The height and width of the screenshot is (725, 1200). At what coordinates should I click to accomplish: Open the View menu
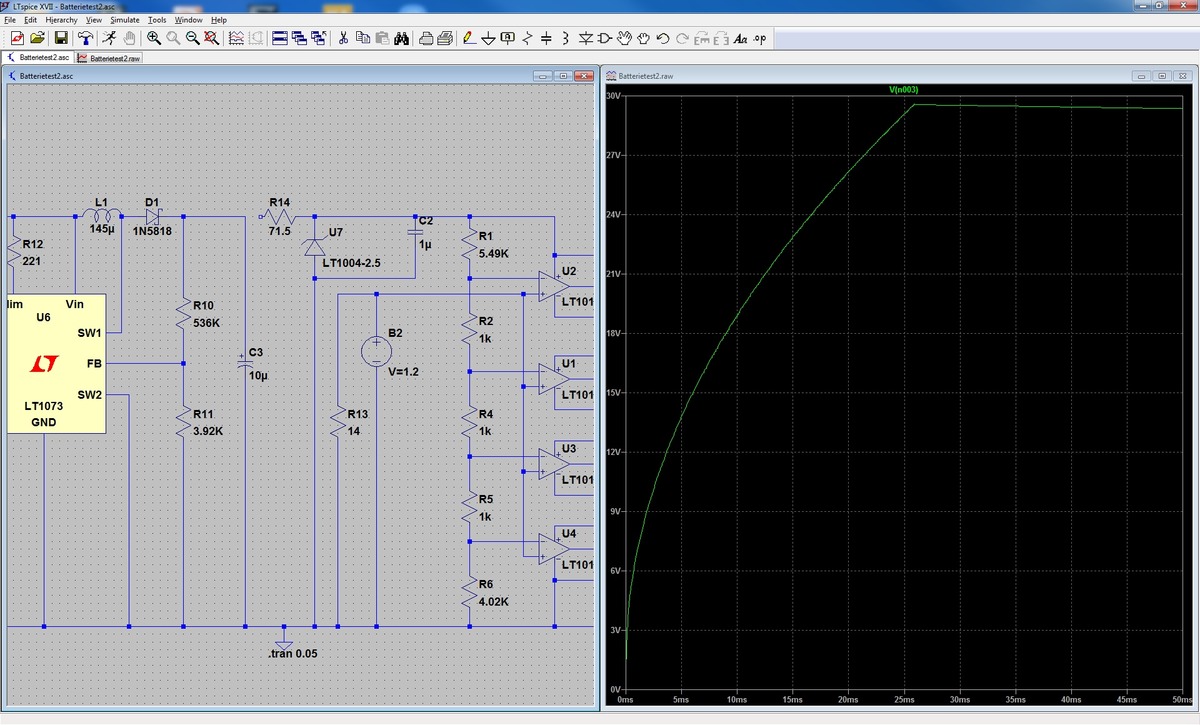point(94,20)
